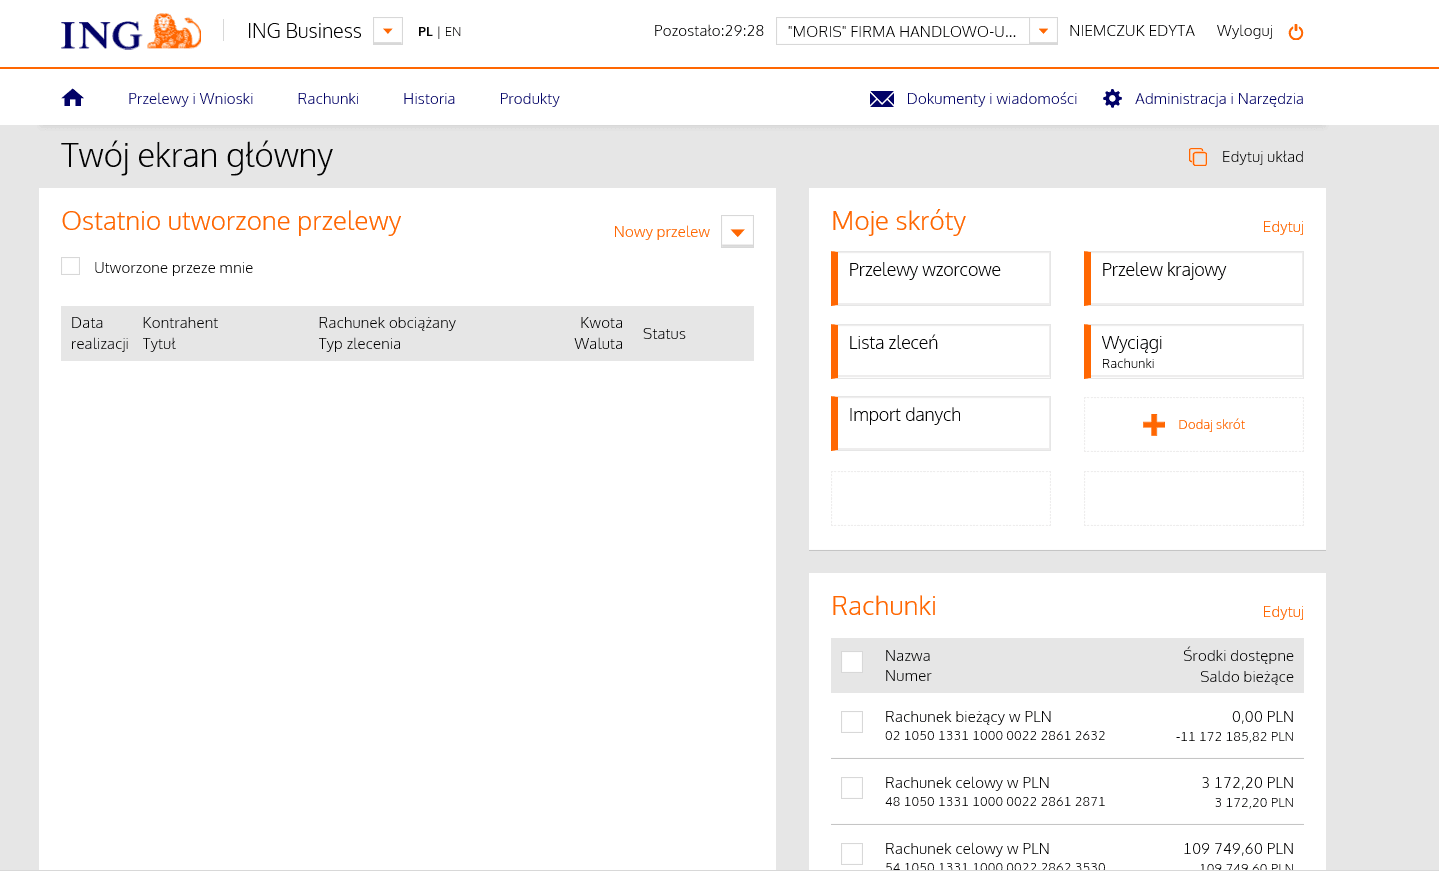
Task: Go to the Historia menu
Action: click(429, 99)
